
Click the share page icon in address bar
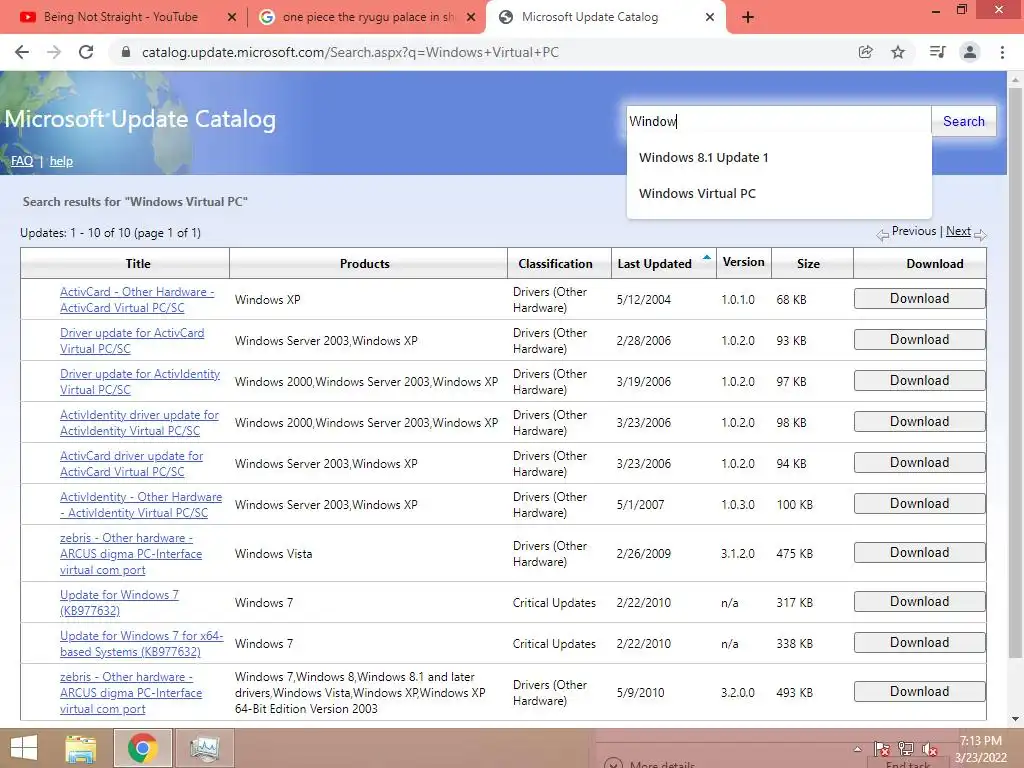tap(865, 52)
